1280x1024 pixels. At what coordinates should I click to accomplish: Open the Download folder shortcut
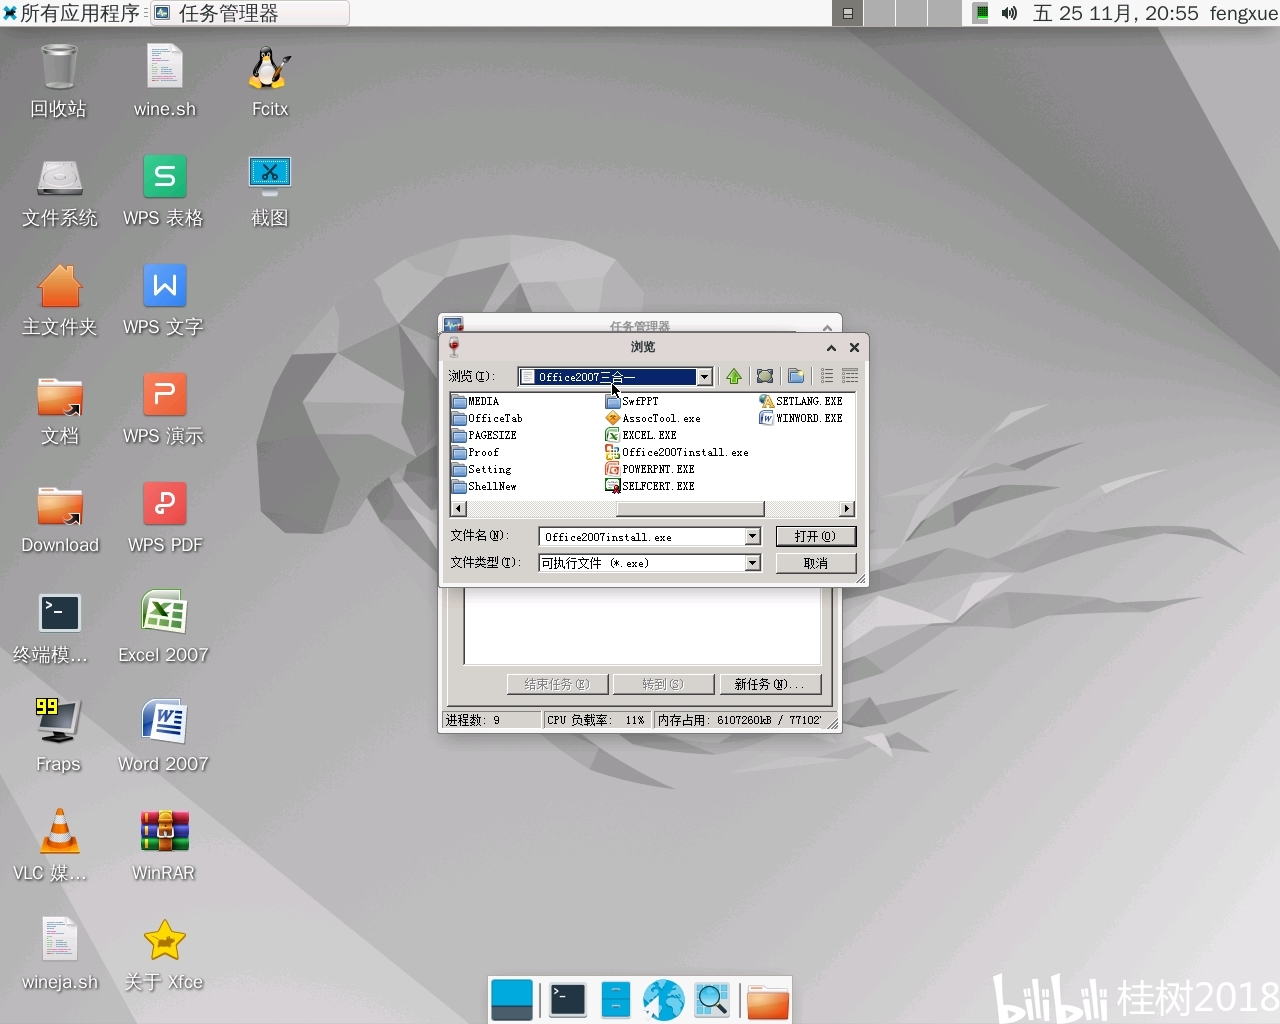(x=60, y=519)
